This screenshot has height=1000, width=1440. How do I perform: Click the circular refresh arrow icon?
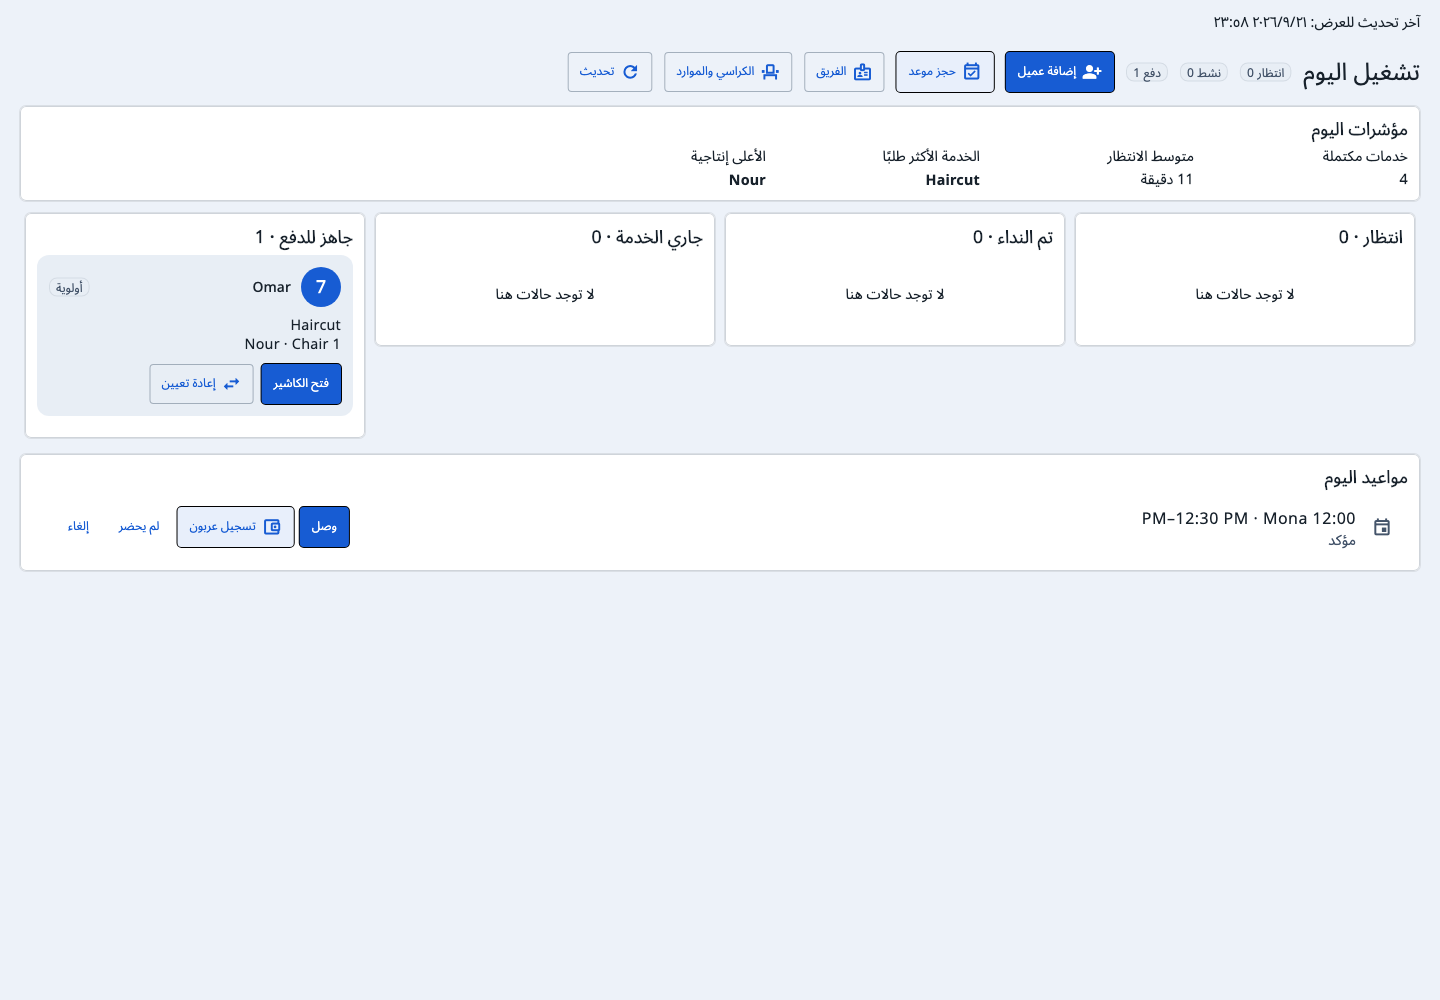[x=630, y=72]
